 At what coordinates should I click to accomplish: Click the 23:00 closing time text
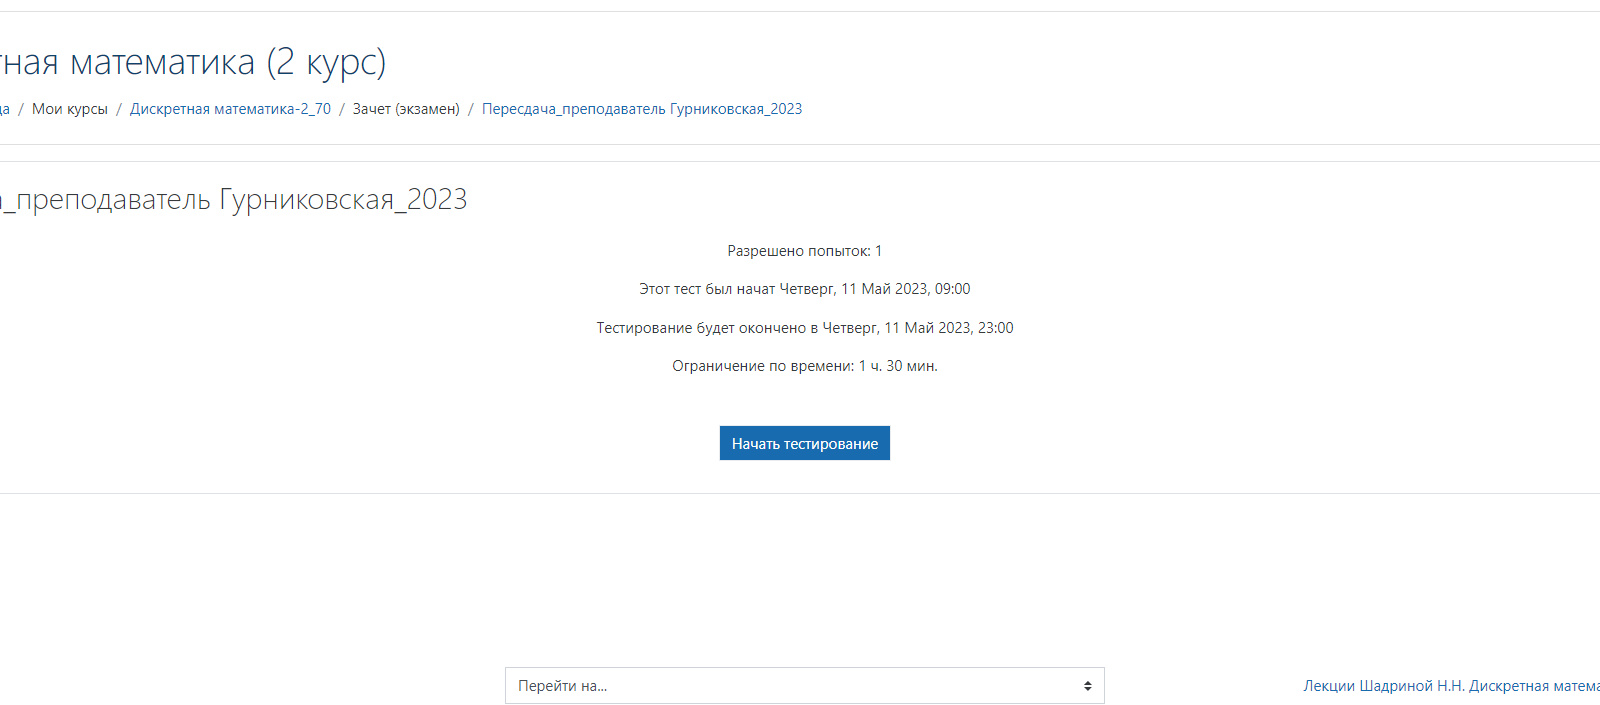click(x=995, y=328)
